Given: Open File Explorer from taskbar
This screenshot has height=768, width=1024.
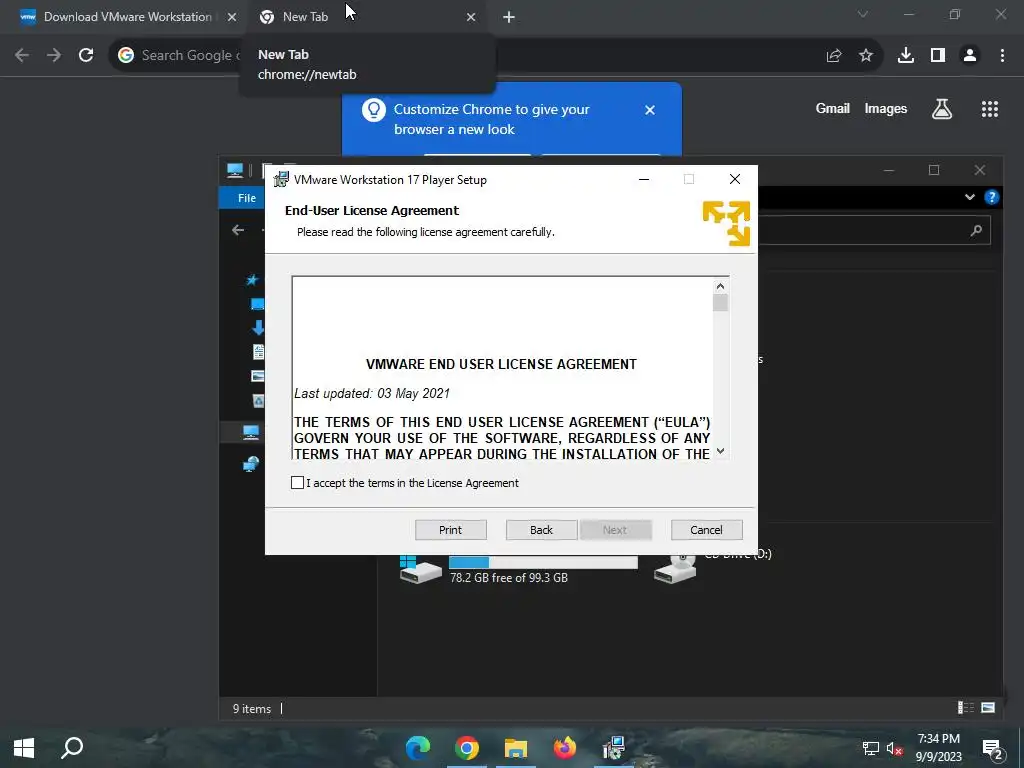Looking at the screenshot, I should [516, 748].
